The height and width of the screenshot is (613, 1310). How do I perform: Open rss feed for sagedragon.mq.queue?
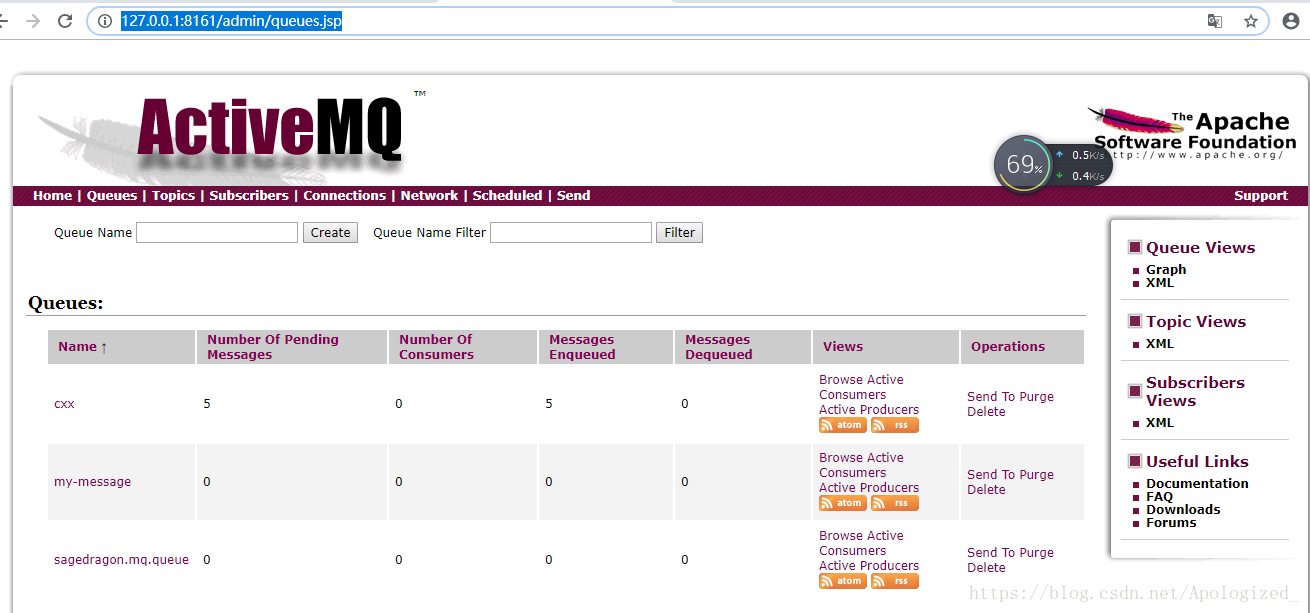[894, 581]
